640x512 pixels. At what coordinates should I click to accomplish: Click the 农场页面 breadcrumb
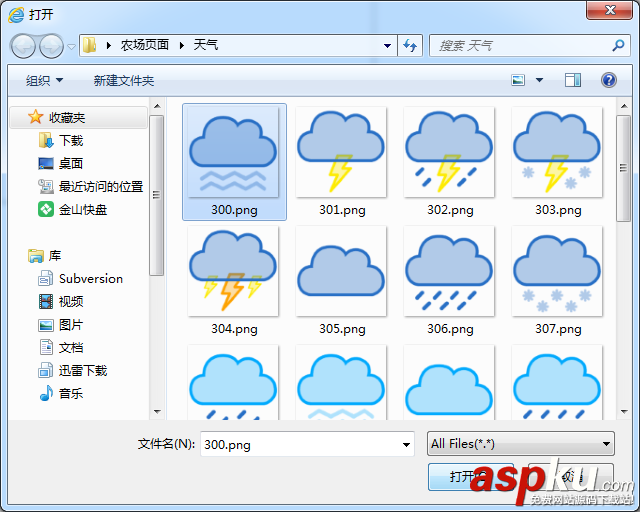[145, 45]
